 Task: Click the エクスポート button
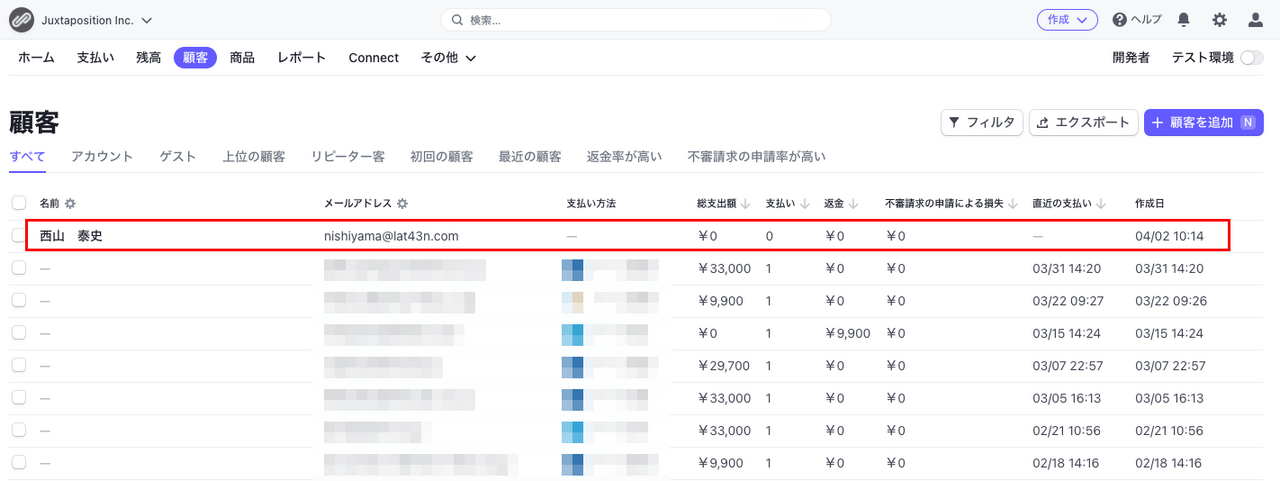[1083, 122]
